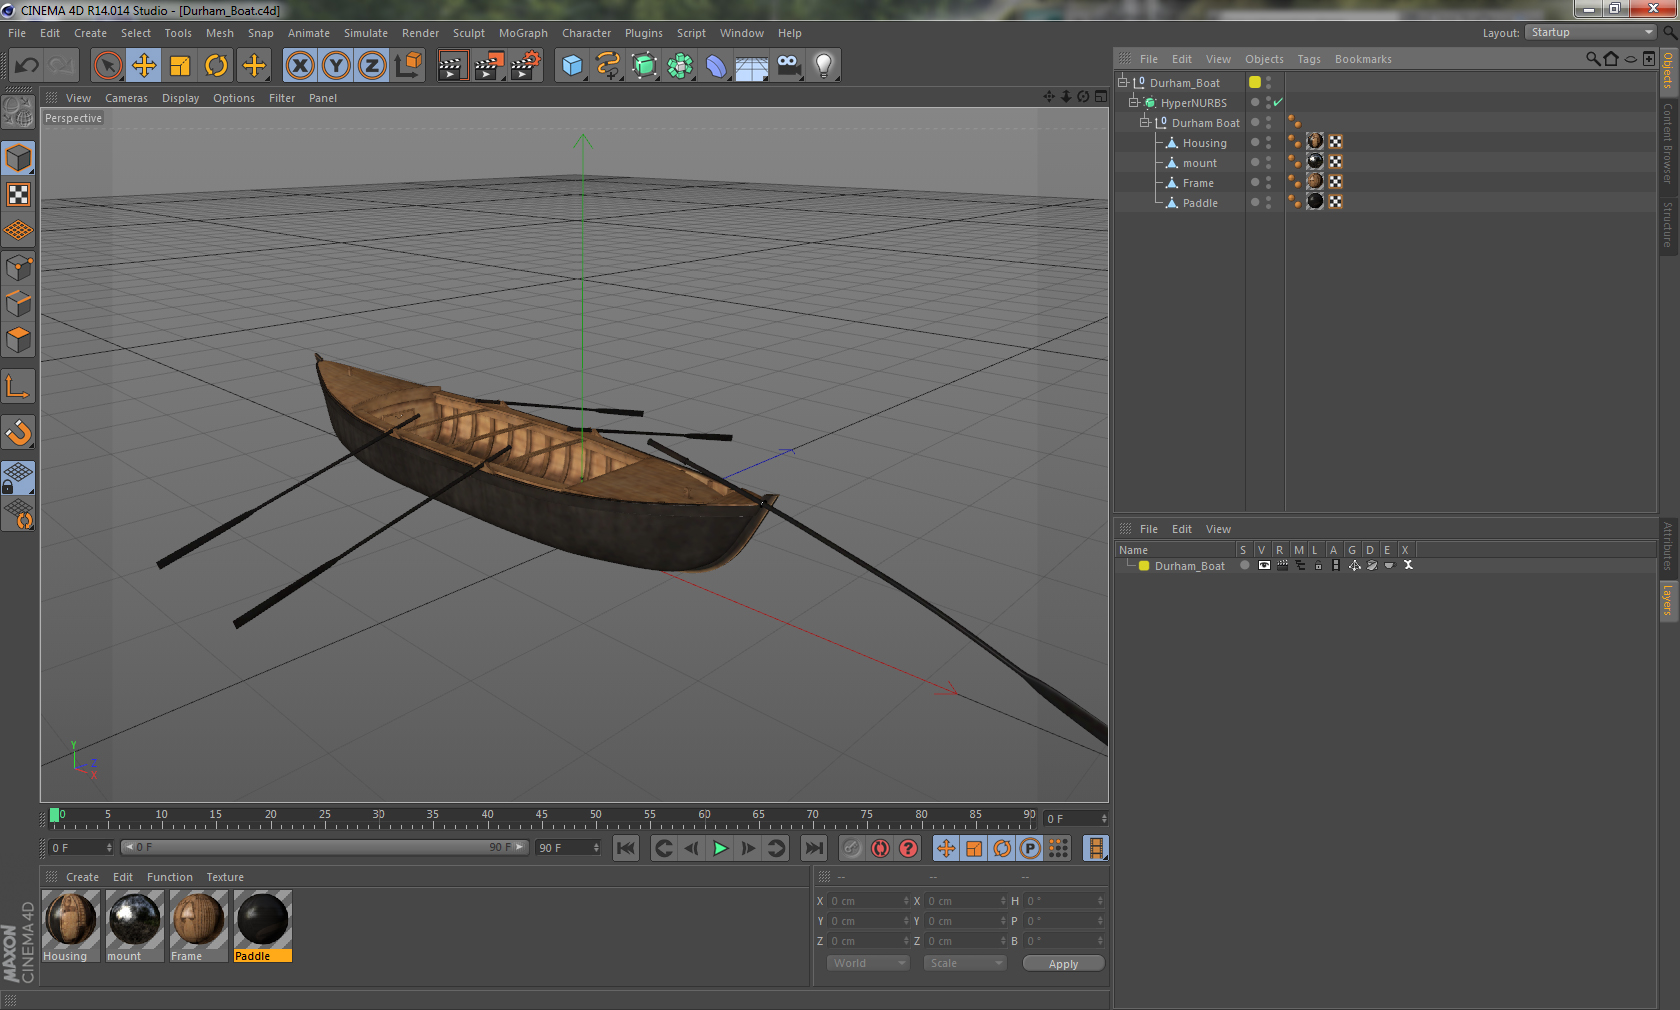Play the animation forward
Image resolution: width=1680 pixels, height=1010 pixels.
tap(720, 848)
